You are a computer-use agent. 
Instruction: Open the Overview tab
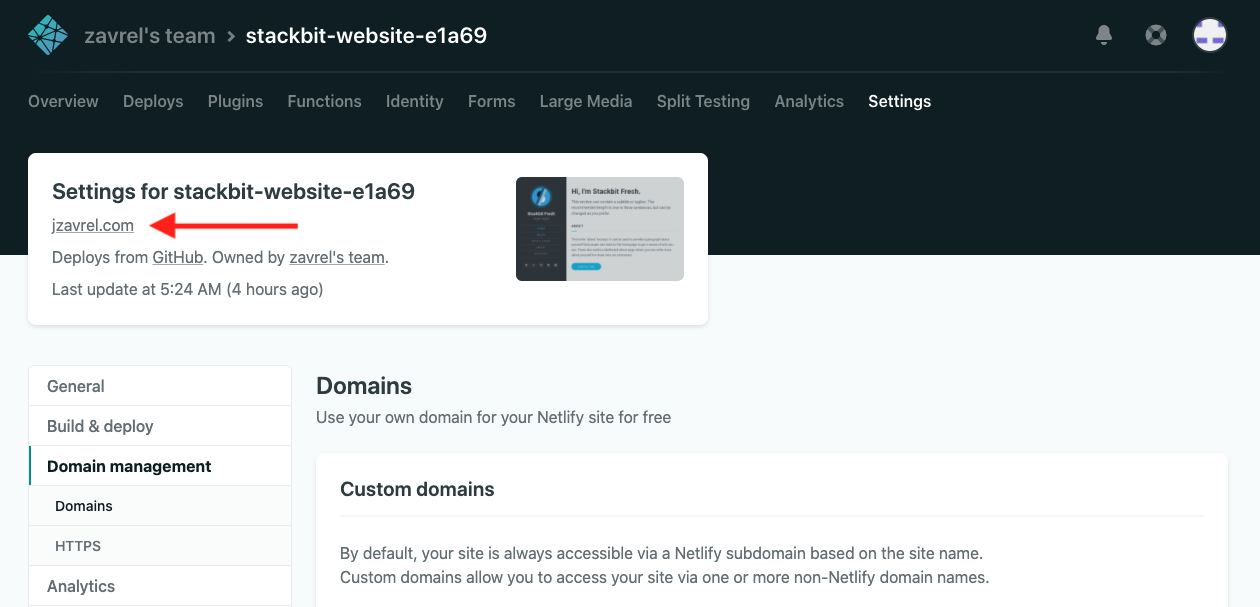click(63, 101)
